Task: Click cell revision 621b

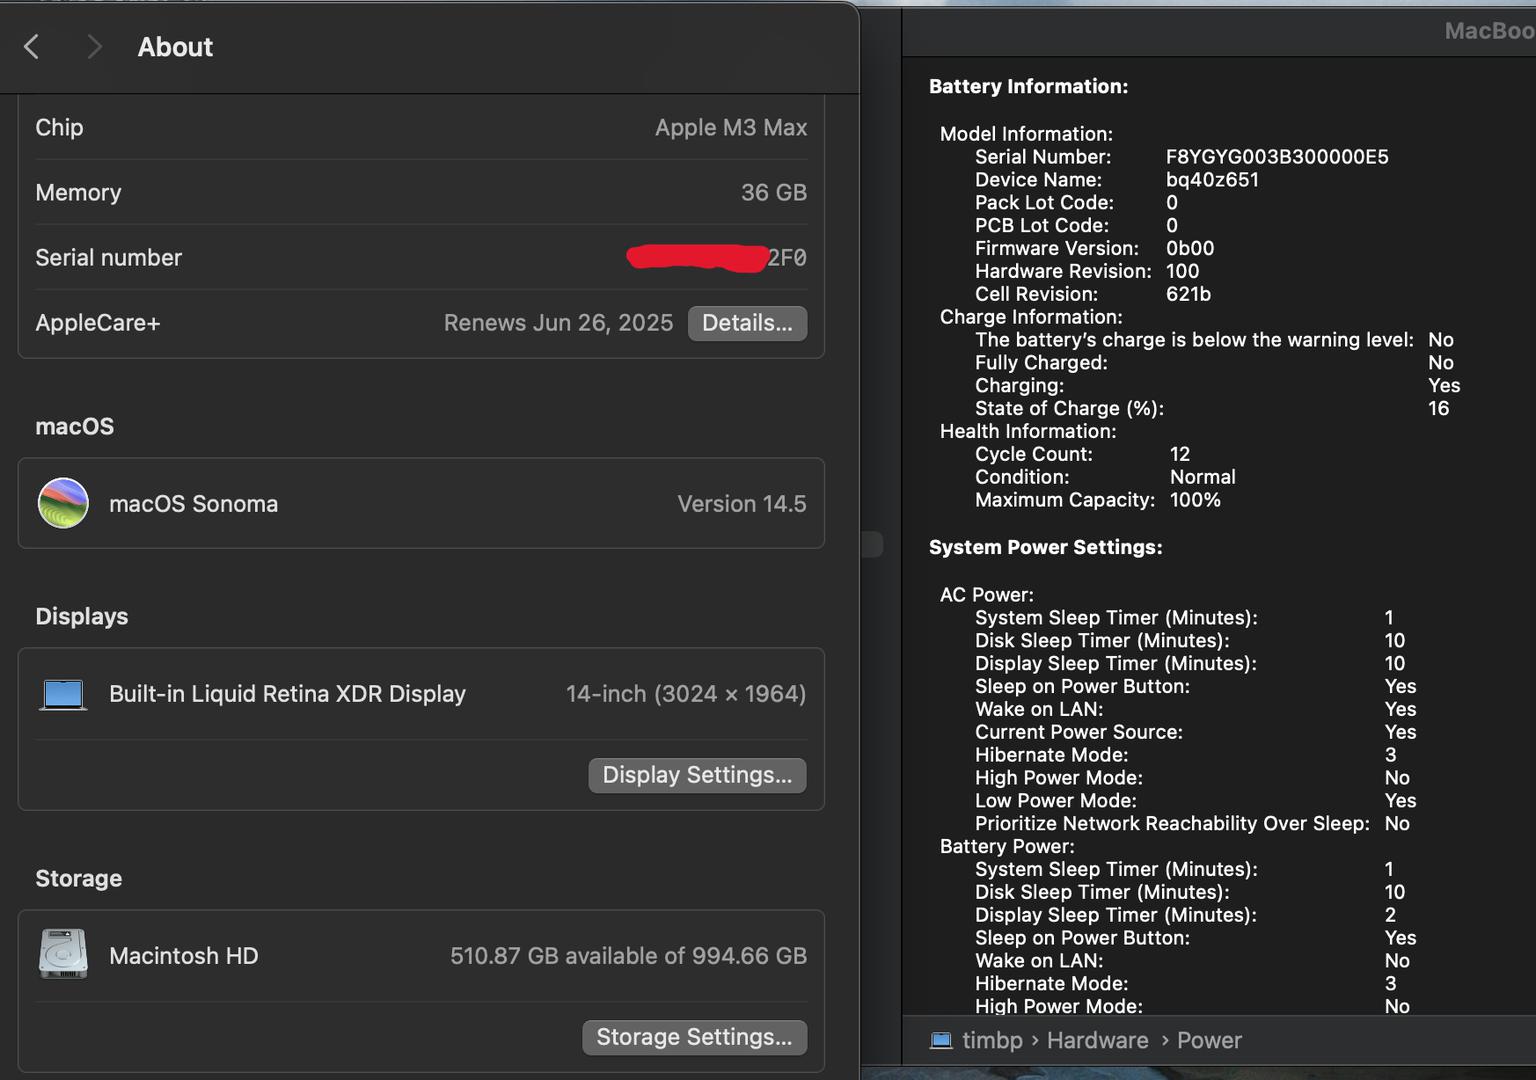Action: [1188, 294]
